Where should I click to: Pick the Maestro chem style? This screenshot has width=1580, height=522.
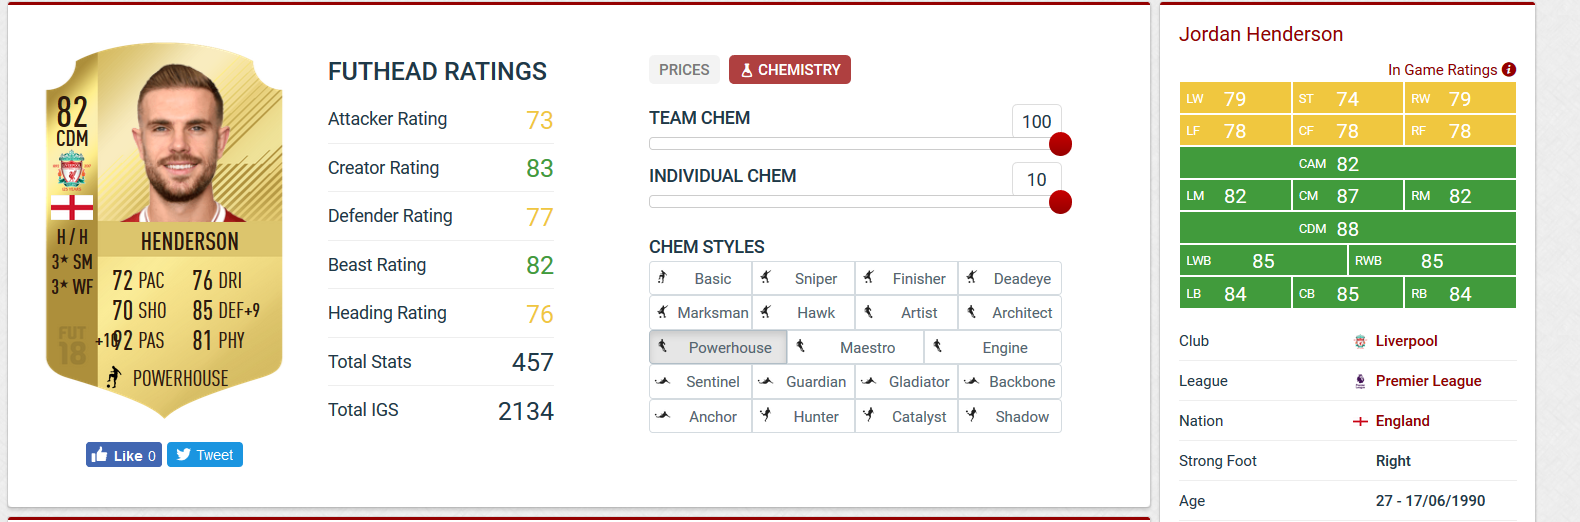click(855, 348)
